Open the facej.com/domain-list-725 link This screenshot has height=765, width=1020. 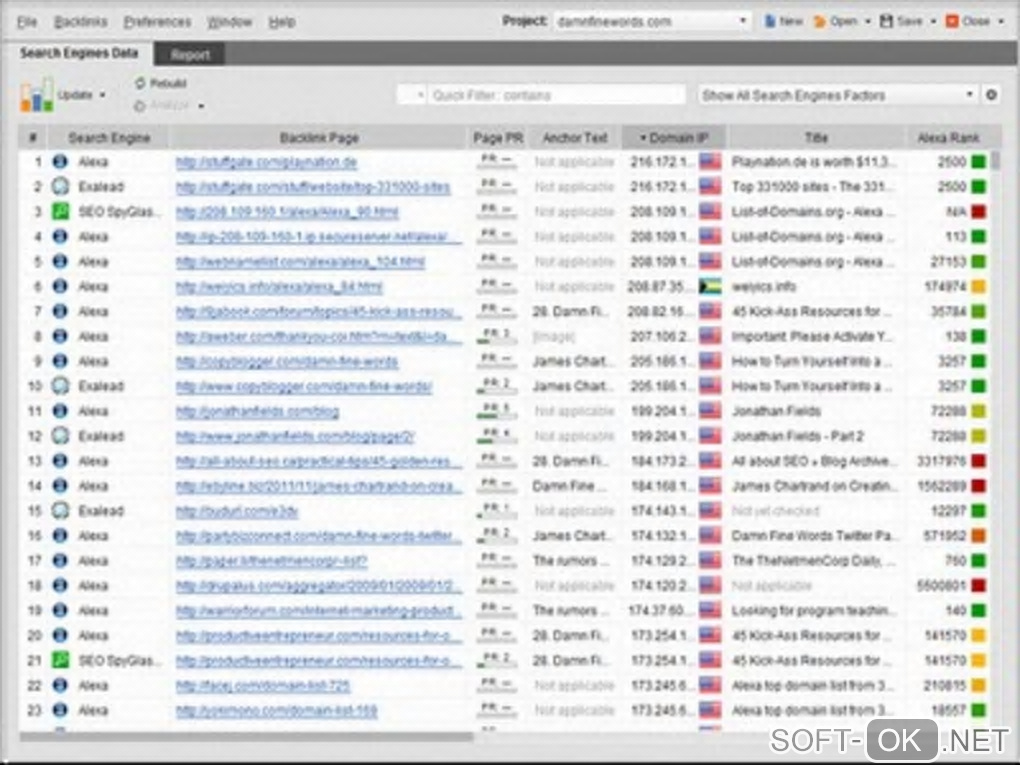tap(263, 686)
